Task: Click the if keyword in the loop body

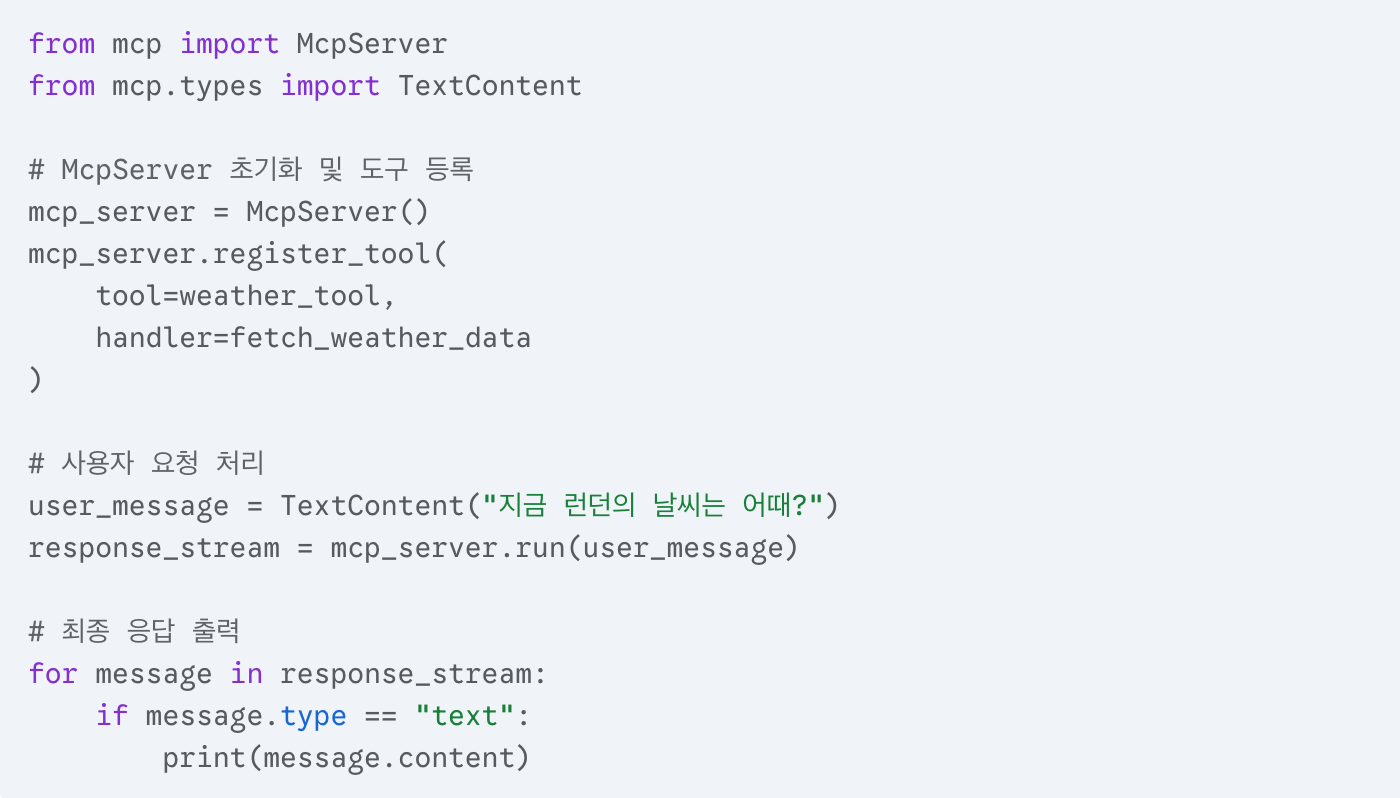Action: point(111,716)
